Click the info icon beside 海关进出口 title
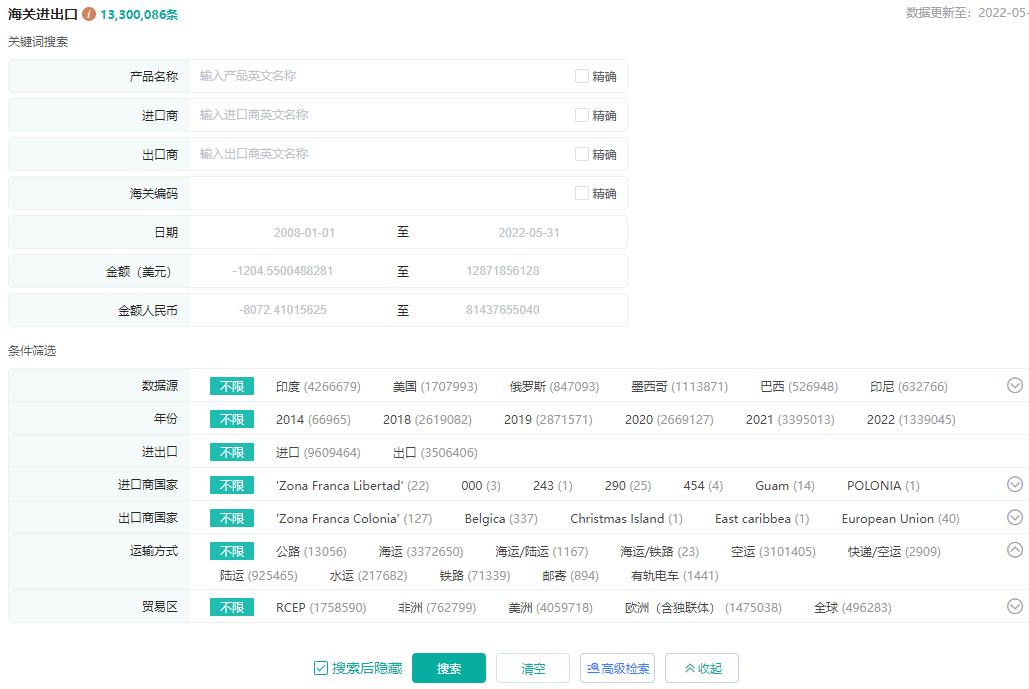The width and height of the screenshot is (1029, 689). (x=89, y=15)
